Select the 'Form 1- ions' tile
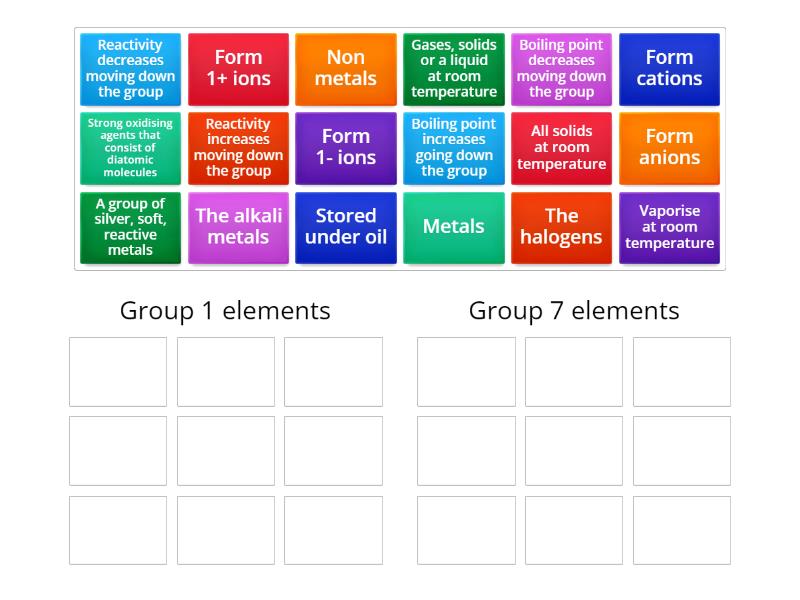The width and height of the screenshot is (800, 600). [x=346, y=148]
